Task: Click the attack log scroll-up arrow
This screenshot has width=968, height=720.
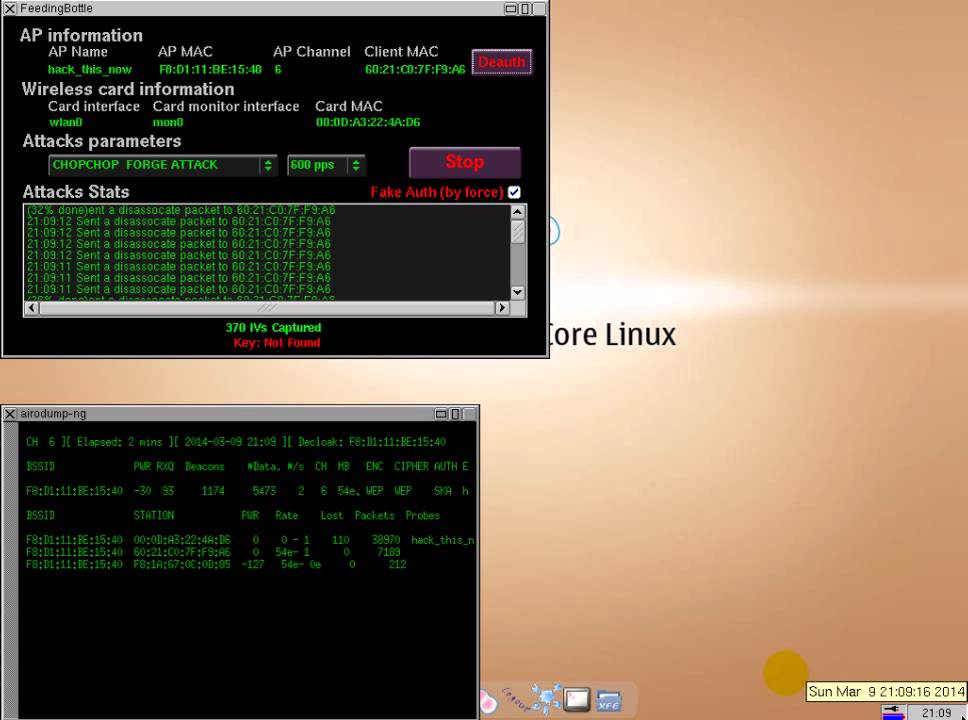Action: 517,212
